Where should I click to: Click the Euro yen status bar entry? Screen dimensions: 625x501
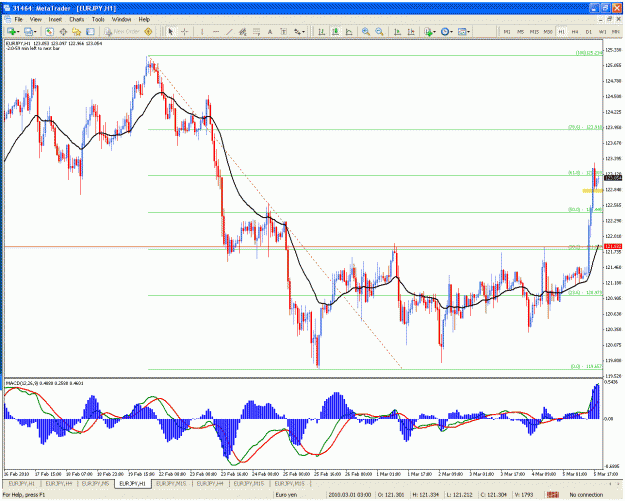[x=286, y=495]
